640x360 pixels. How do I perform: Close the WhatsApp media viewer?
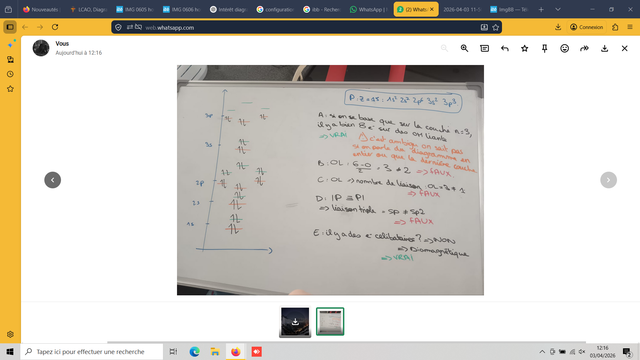[624, 48]
